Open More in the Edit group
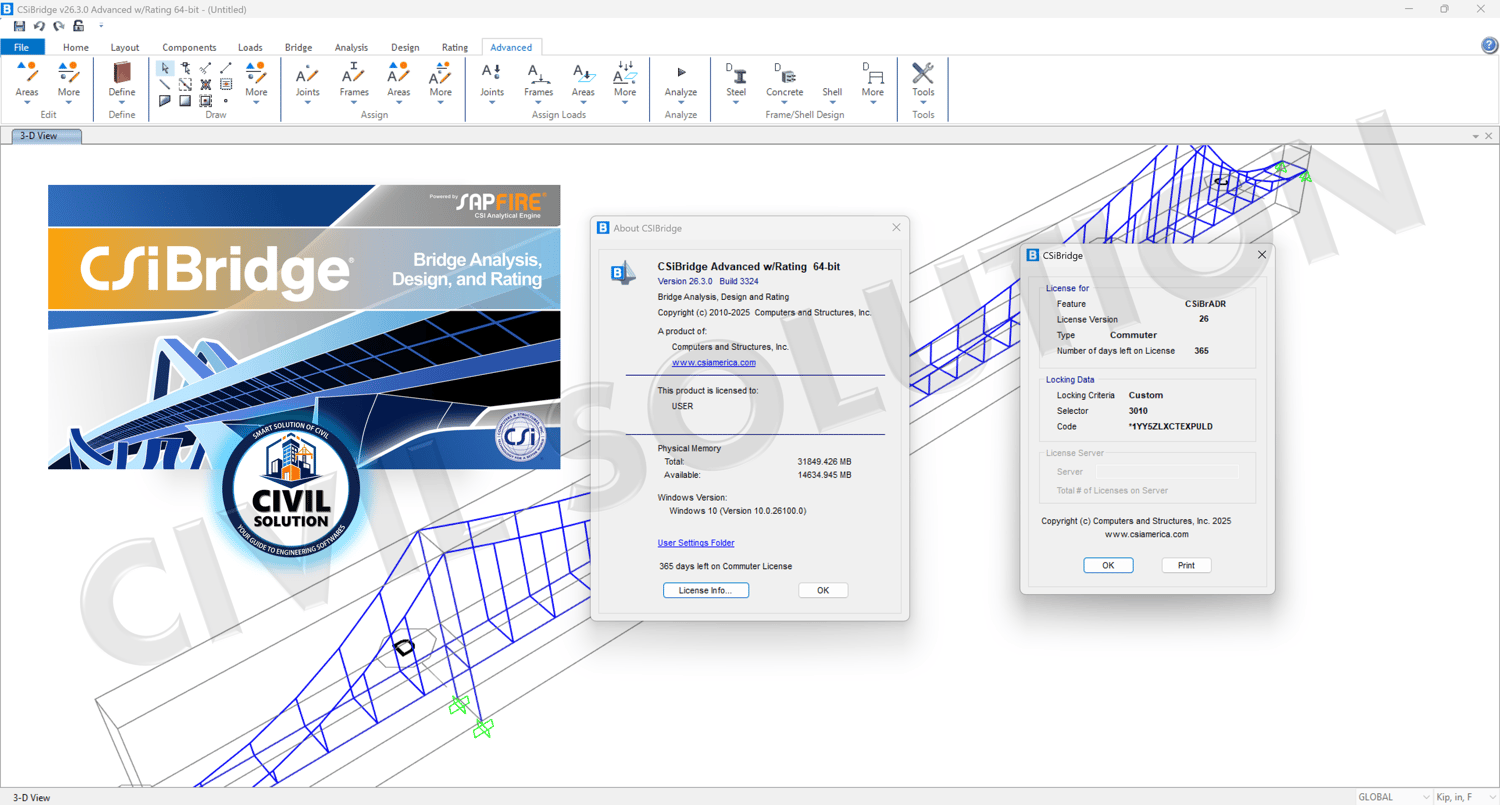1500x805 pixels. pos(68,82)
